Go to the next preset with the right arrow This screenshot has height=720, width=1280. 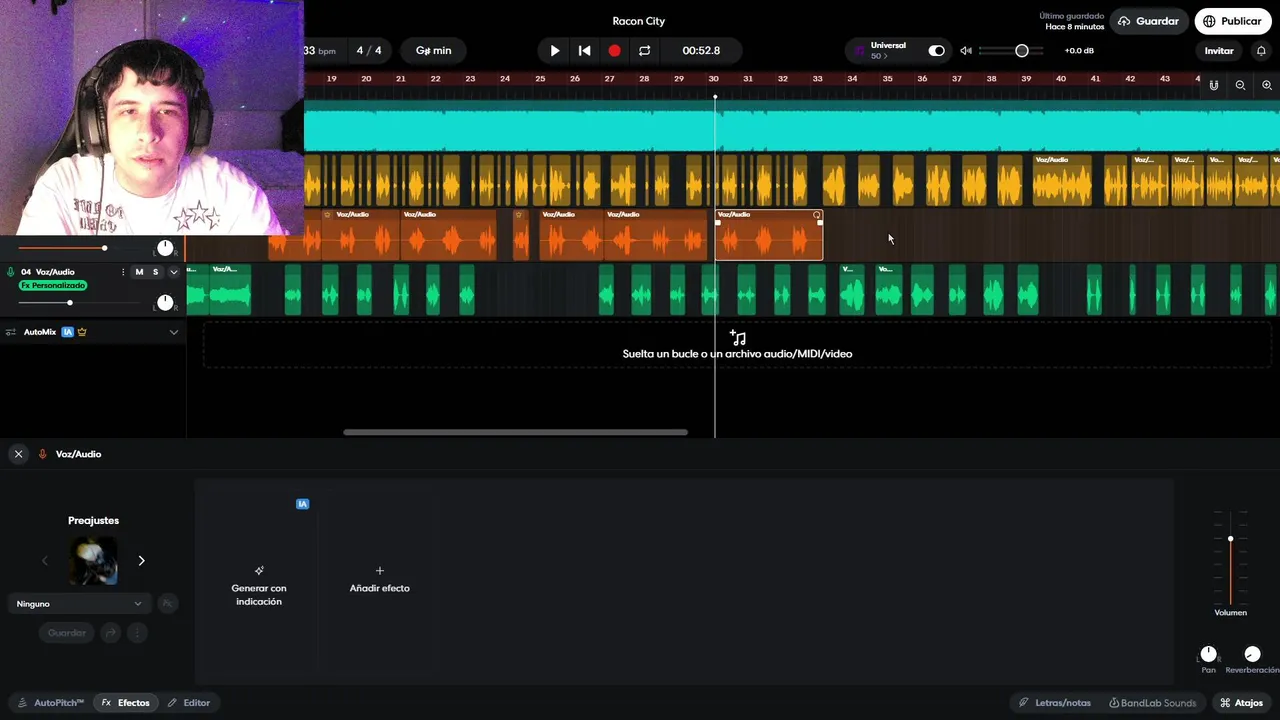(141, 561)
